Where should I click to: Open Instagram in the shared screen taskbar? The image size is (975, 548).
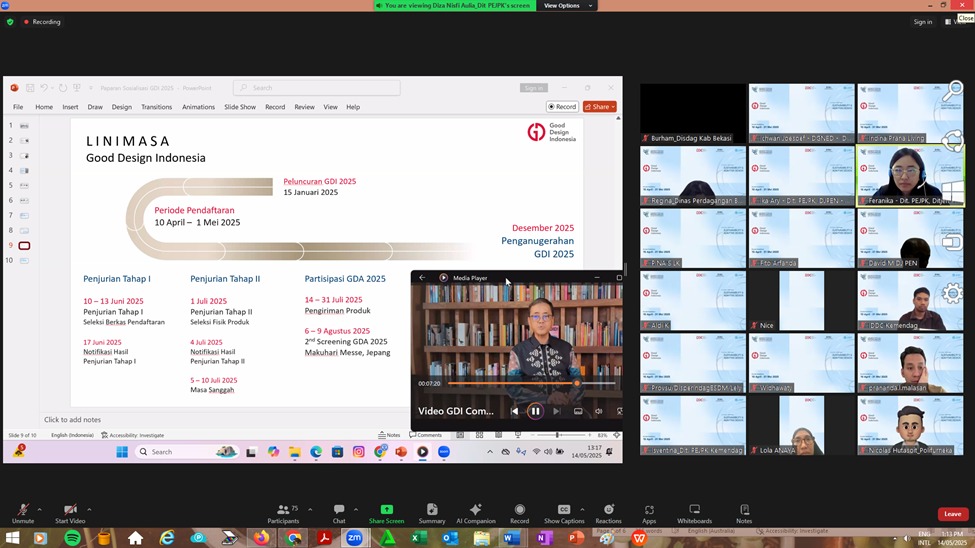pyautogui.click(x=359, y=452)
